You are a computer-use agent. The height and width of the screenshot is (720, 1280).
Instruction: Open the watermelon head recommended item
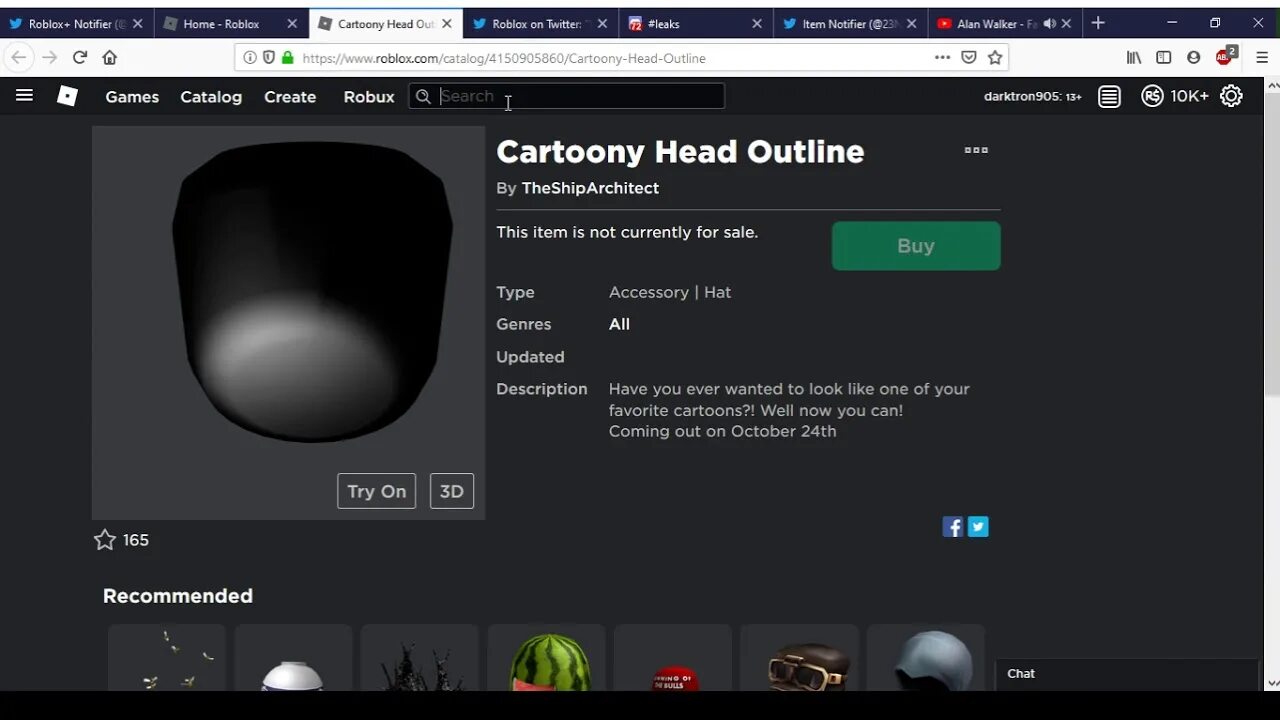tap(546, 660)
